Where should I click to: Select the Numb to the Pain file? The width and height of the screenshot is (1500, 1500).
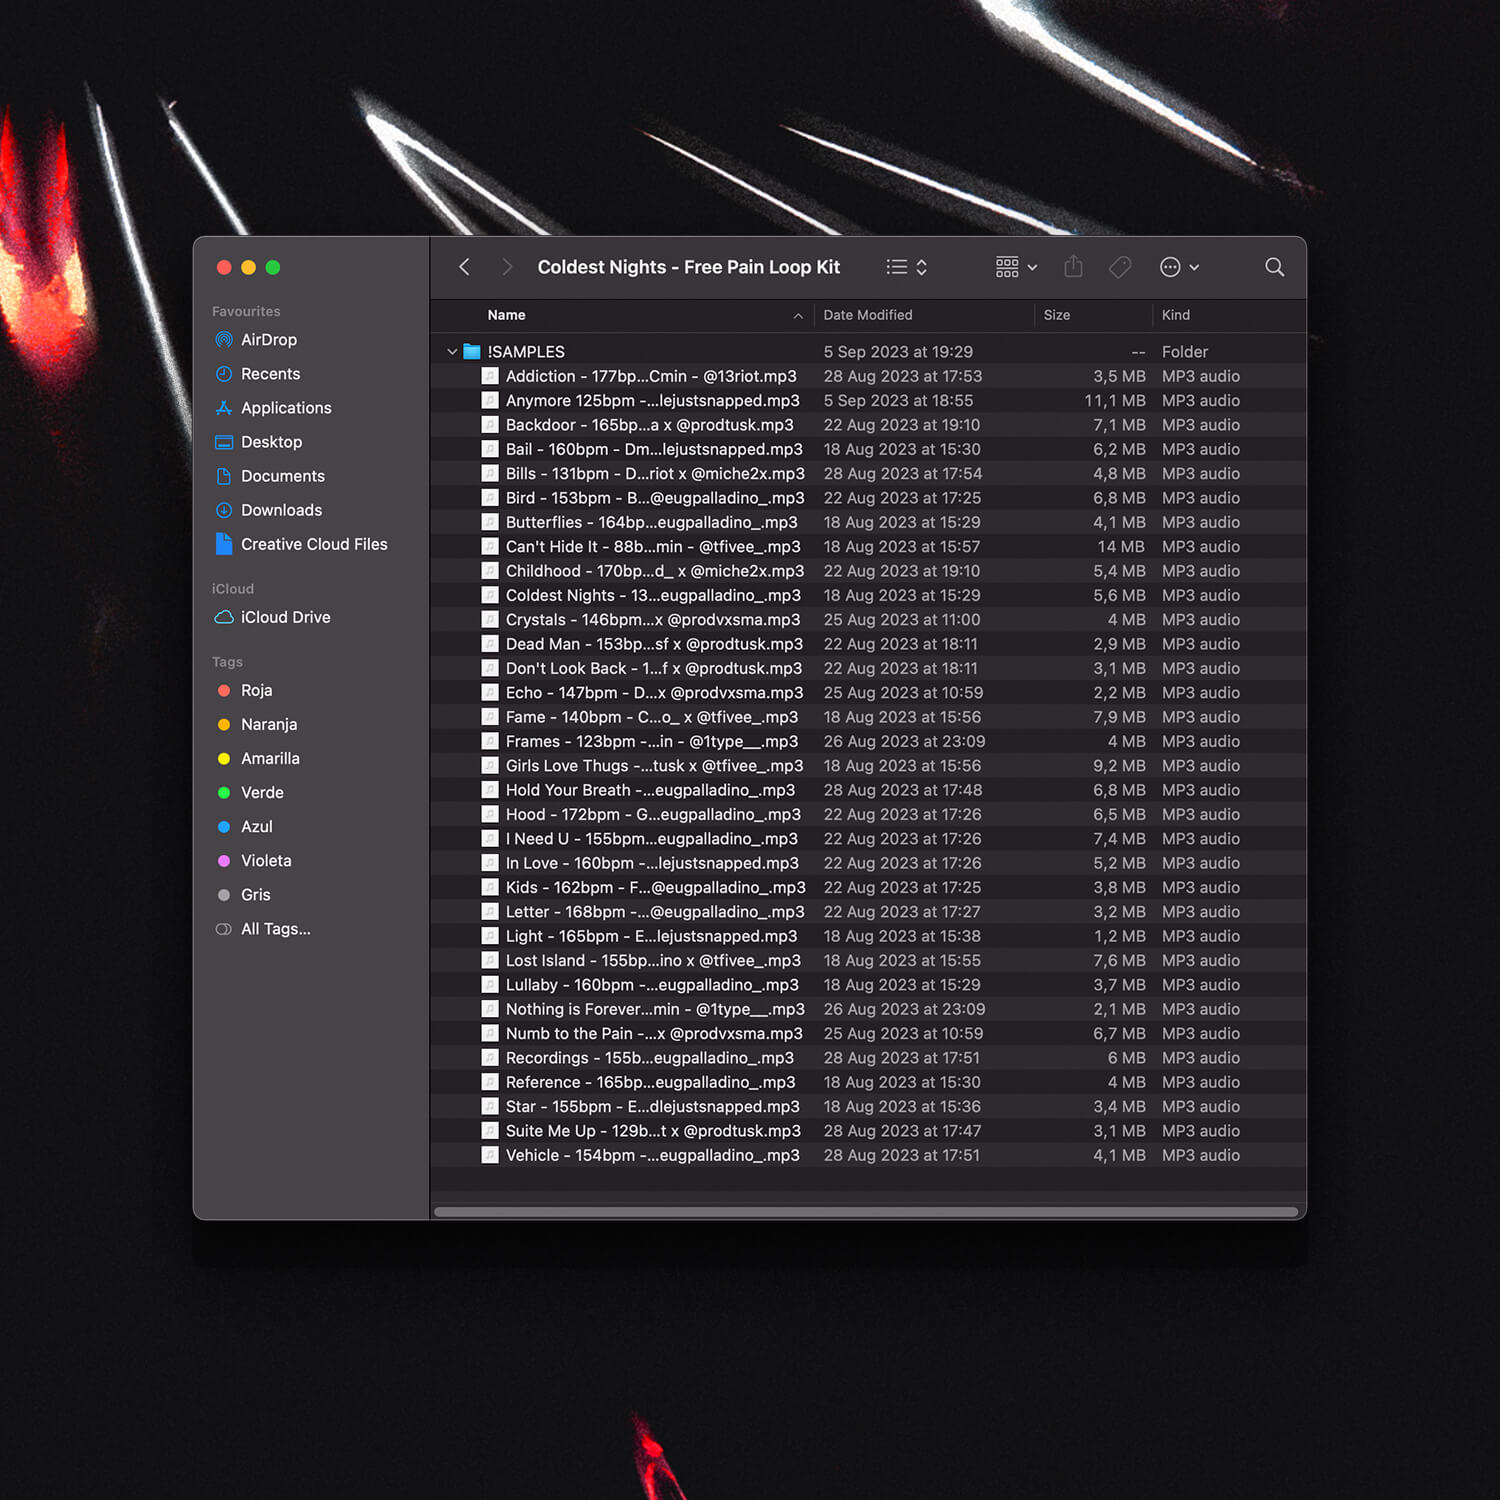coord(654,1033)
